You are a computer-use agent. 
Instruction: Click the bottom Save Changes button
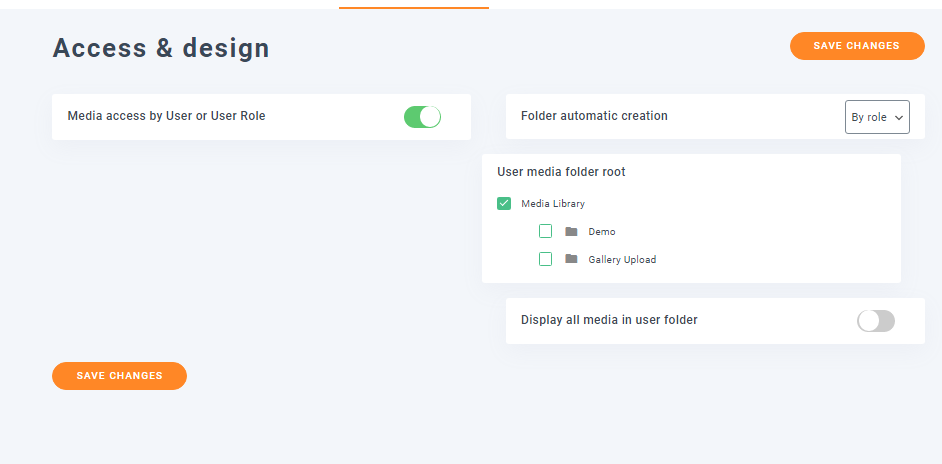pos(120,376)
